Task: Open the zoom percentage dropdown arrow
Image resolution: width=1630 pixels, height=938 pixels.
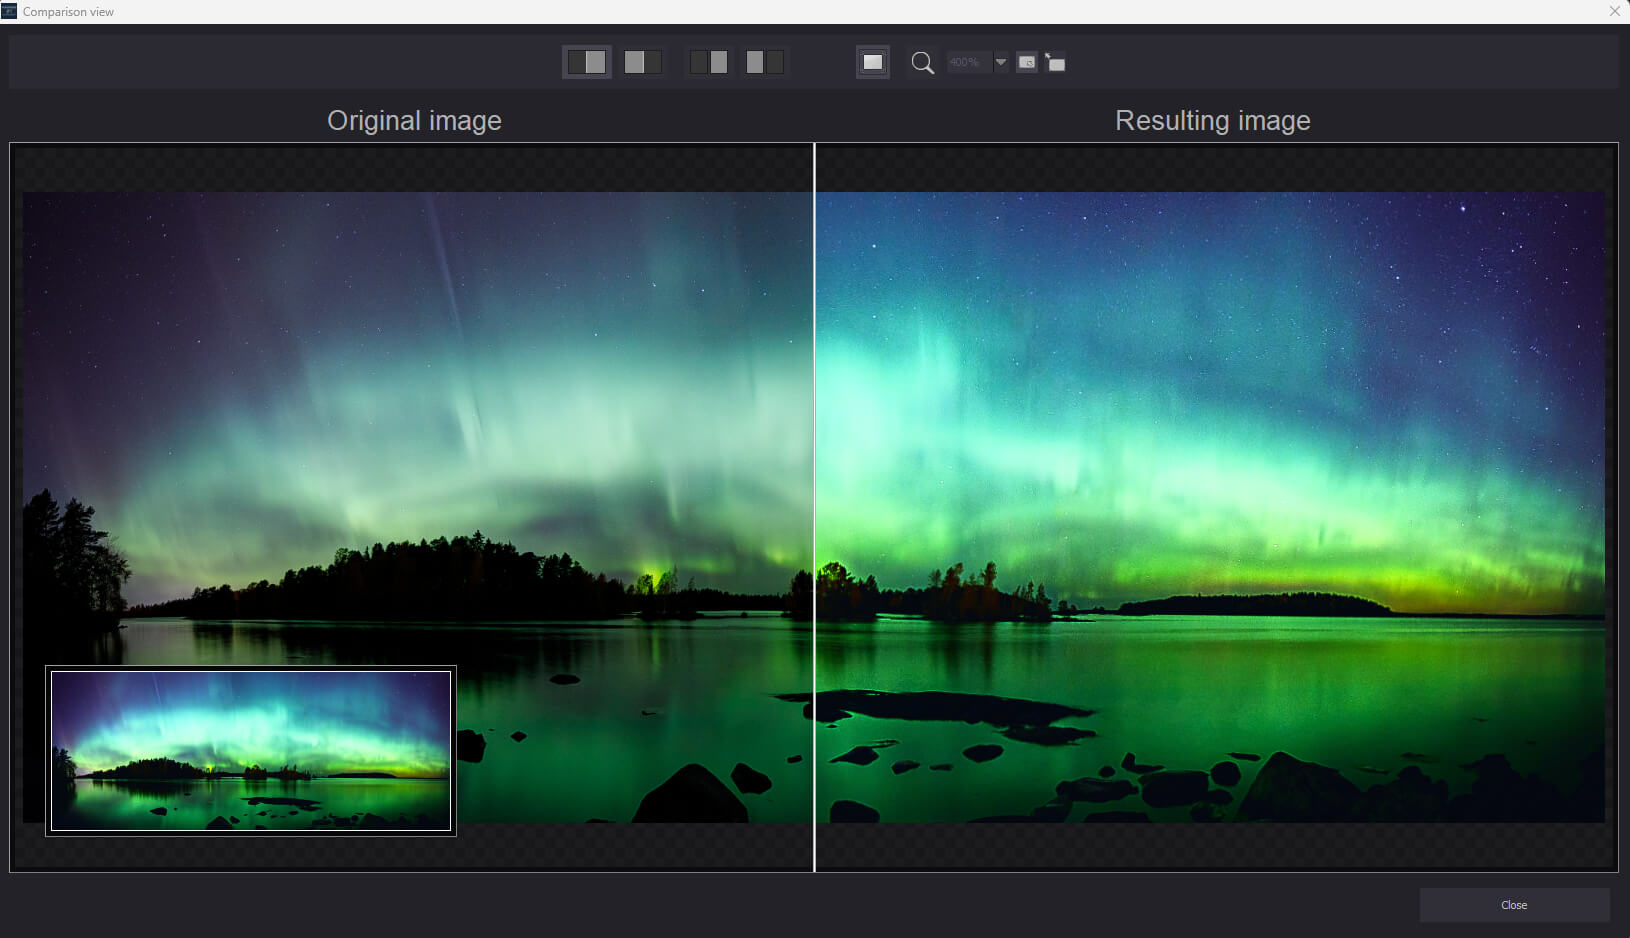Action: click(1000, 62)
